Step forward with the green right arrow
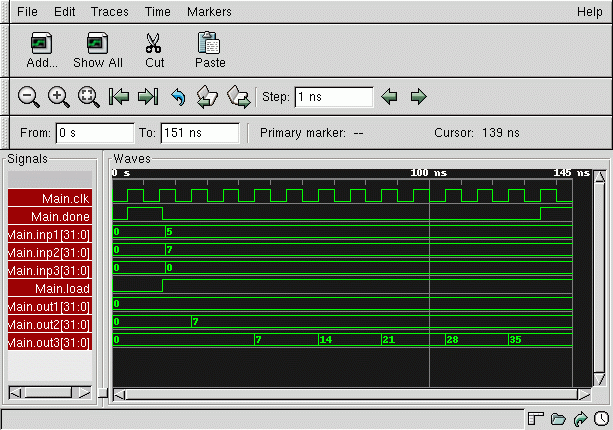Image resolution: width=613 pixels, height=430 pixels. [x=419, y=96]
